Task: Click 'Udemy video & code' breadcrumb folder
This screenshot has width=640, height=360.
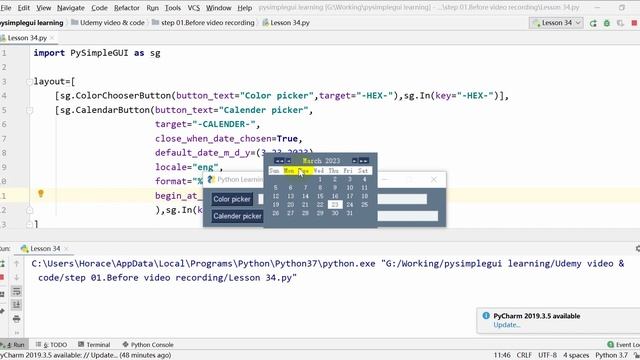Action: point(108,23)
